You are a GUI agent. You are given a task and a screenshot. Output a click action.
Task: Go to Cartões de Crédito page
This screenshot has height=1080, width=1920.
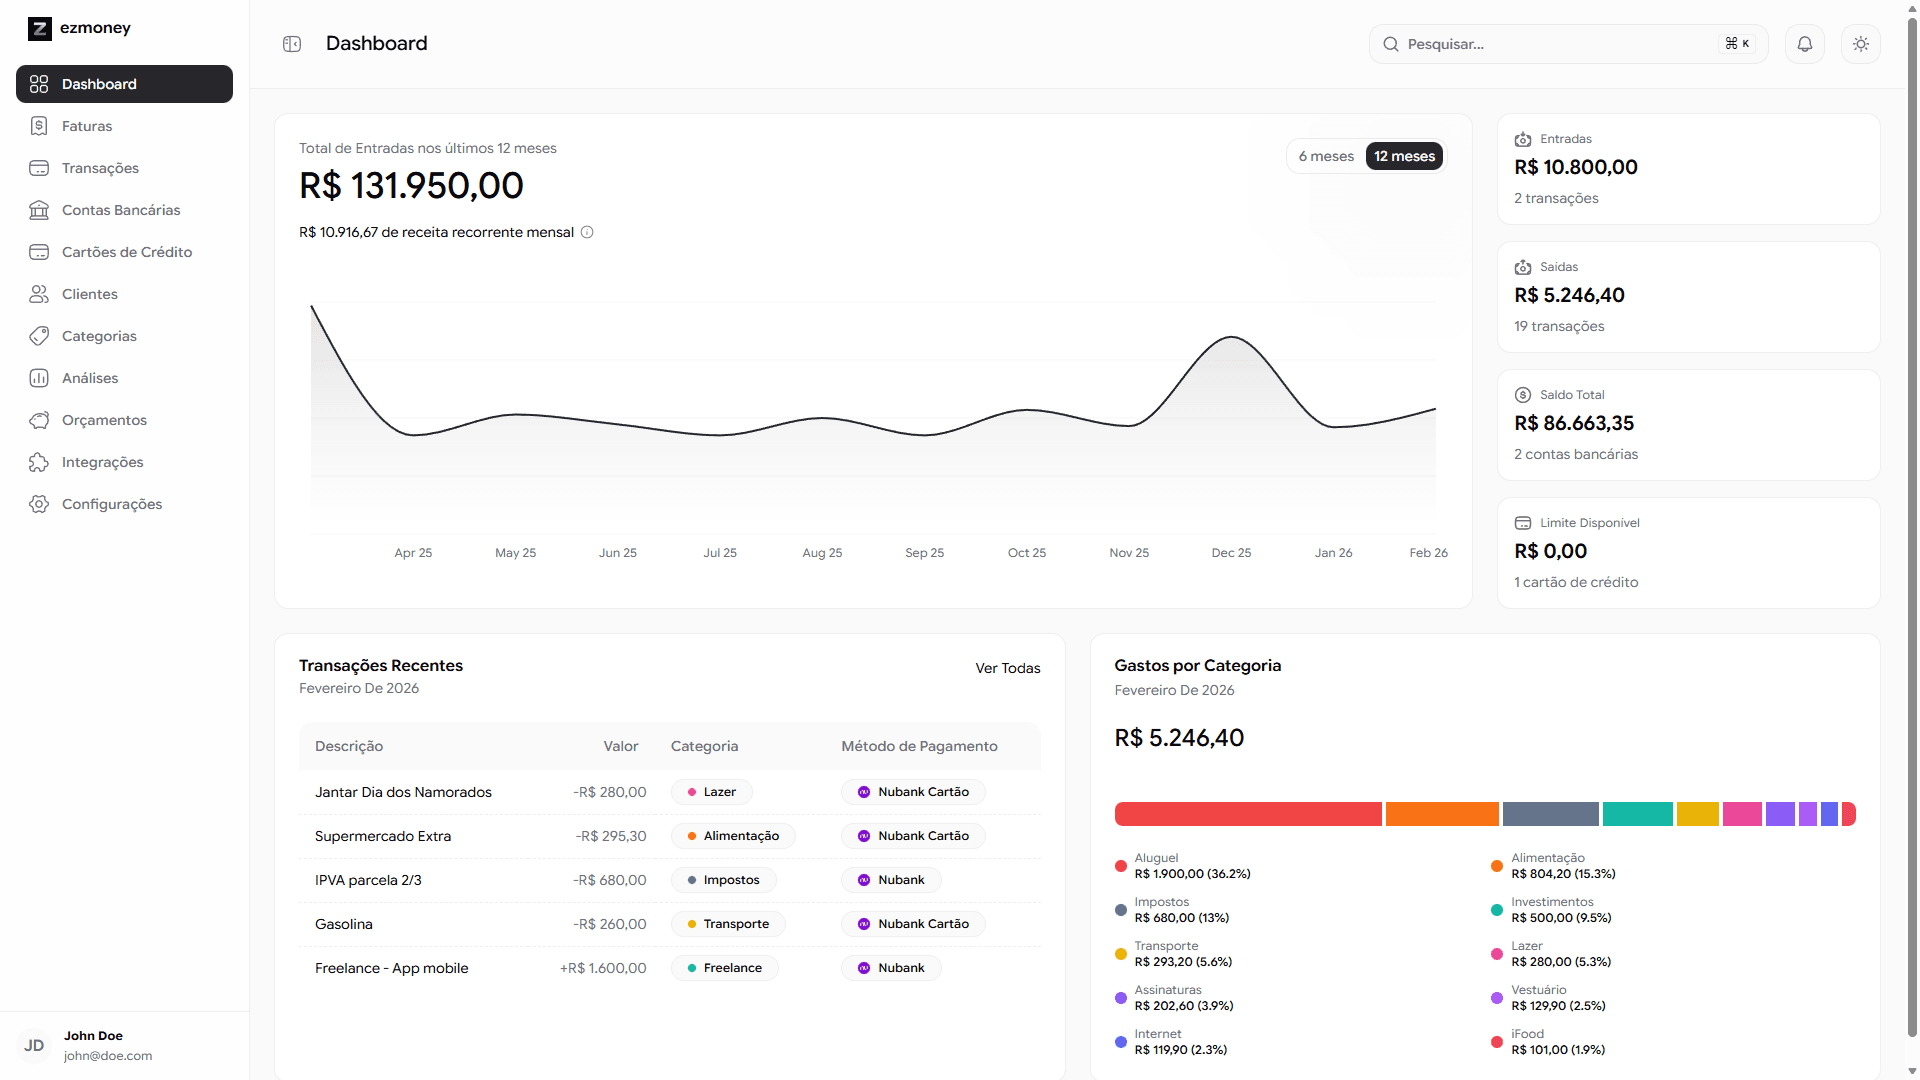coord(127,252)
